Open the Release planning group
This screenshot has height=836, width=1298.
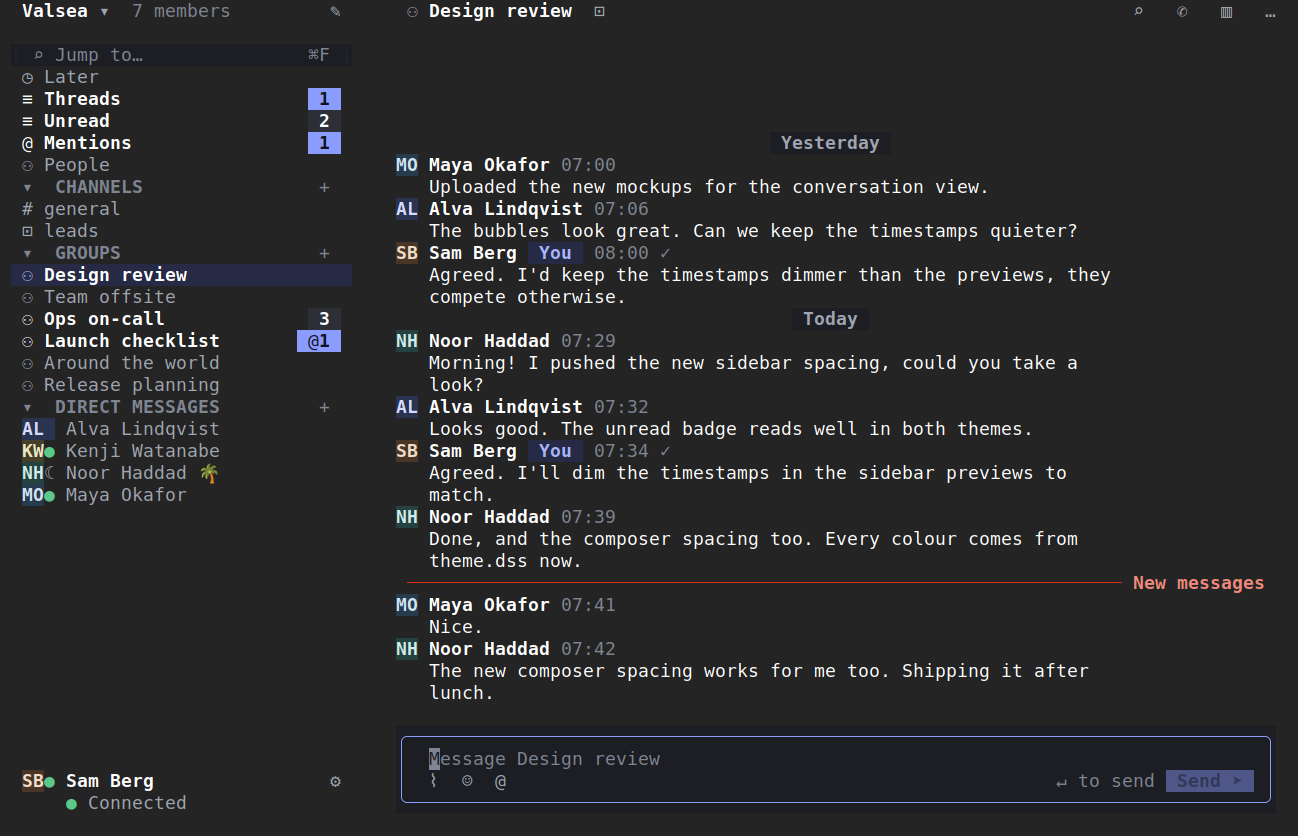[181, 385]
